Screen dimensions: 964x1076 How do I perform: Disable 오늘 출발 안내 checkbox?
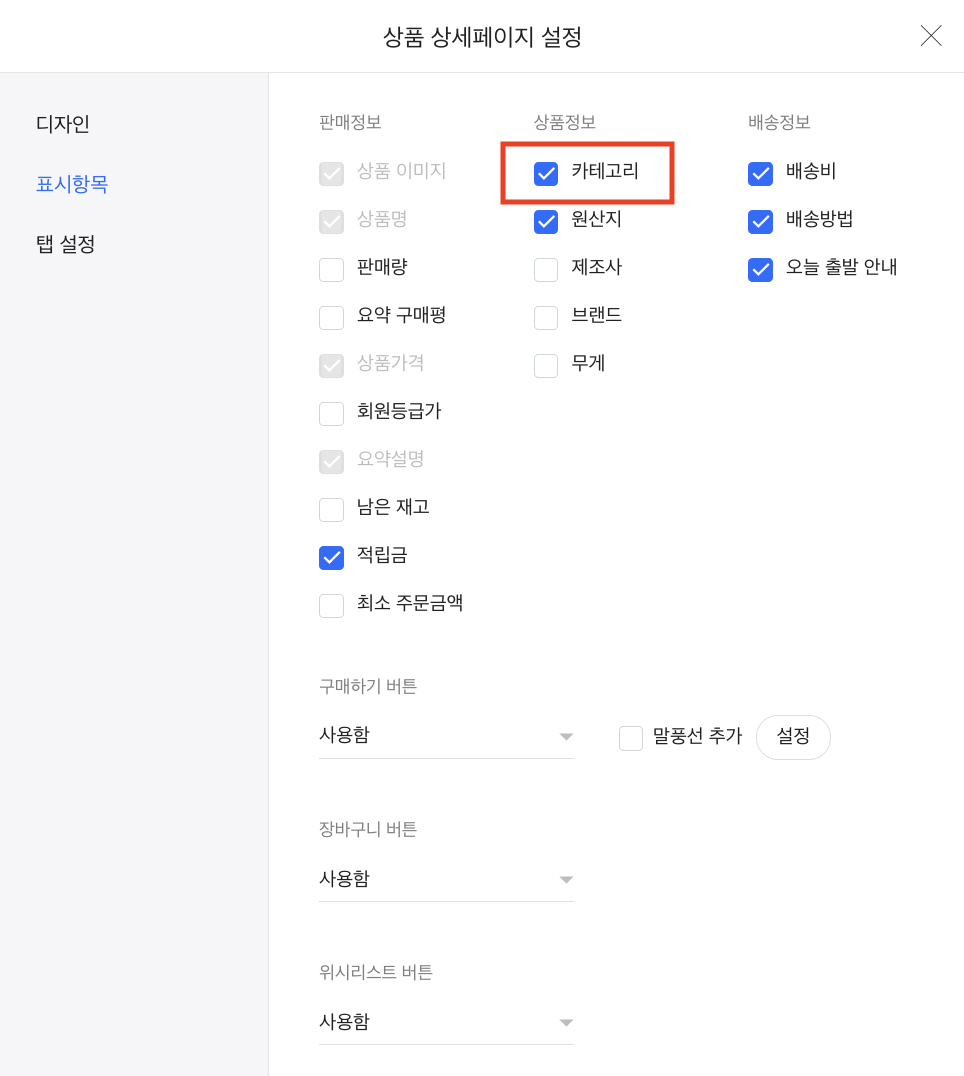click(x=761, y=270)
